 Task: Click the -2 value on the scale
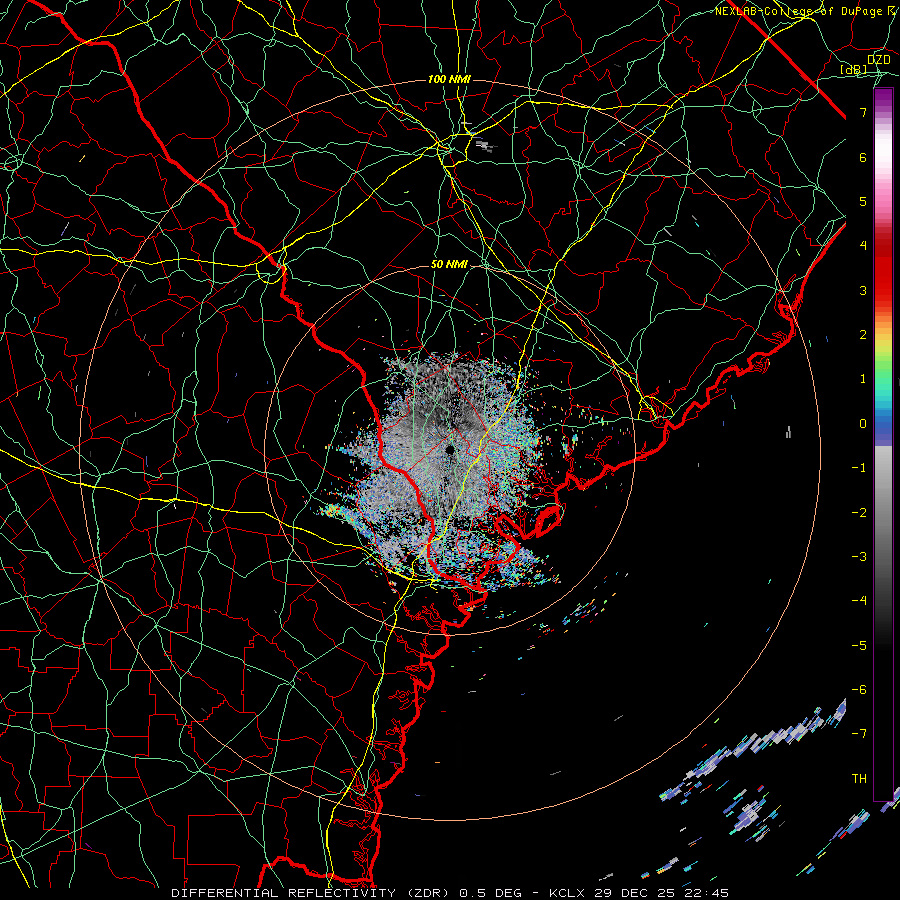[x=859, y=513]
